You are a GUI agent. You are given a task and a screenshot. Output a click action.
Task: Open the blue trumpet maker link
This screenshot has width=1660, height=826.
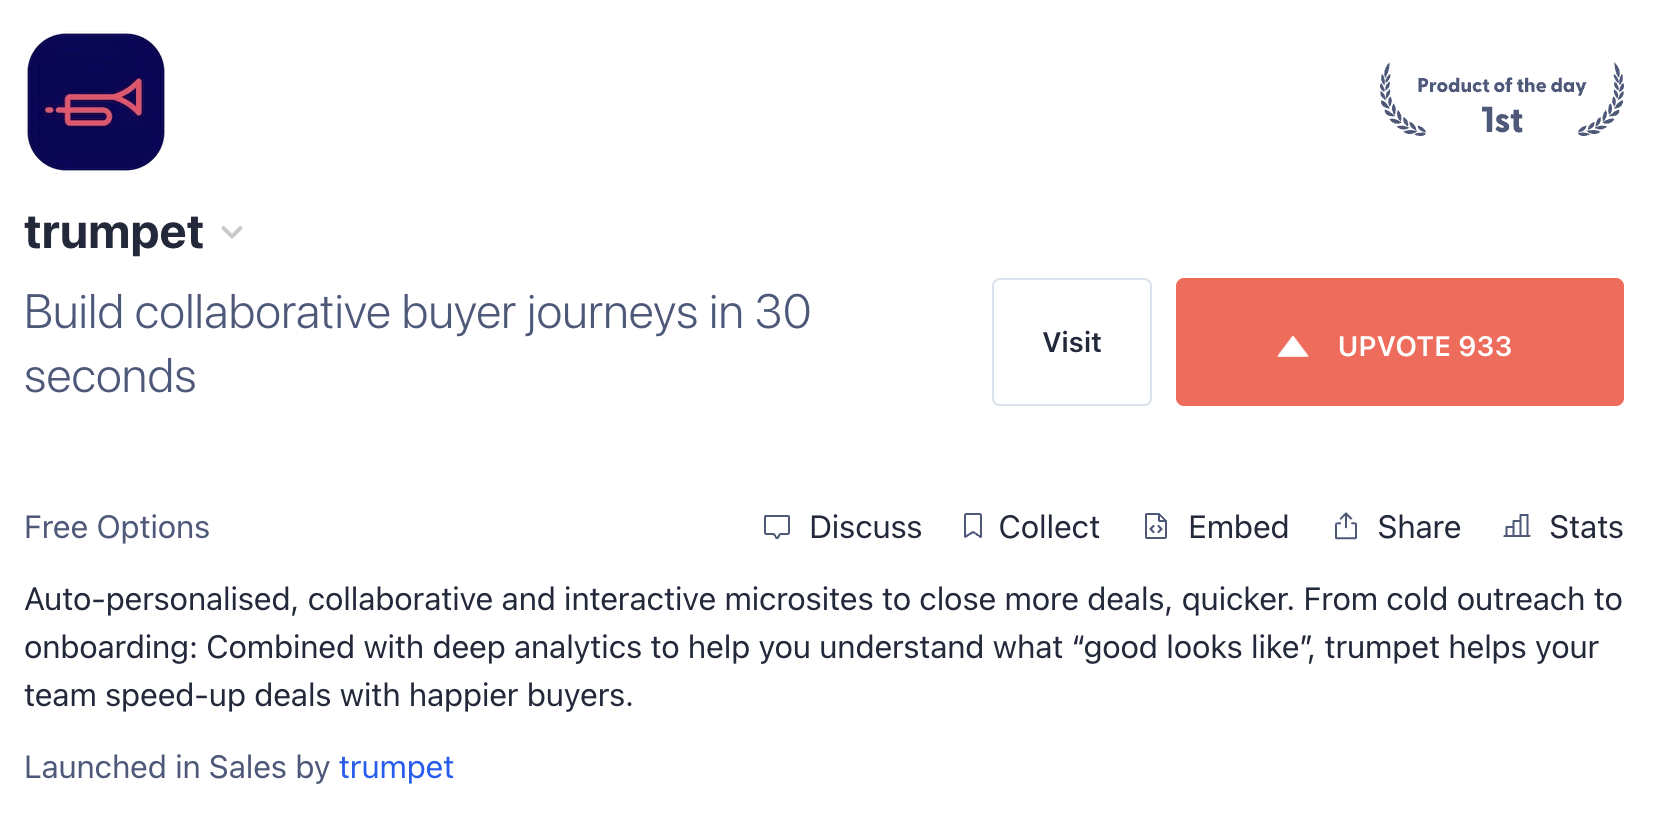tap(396, 767)
